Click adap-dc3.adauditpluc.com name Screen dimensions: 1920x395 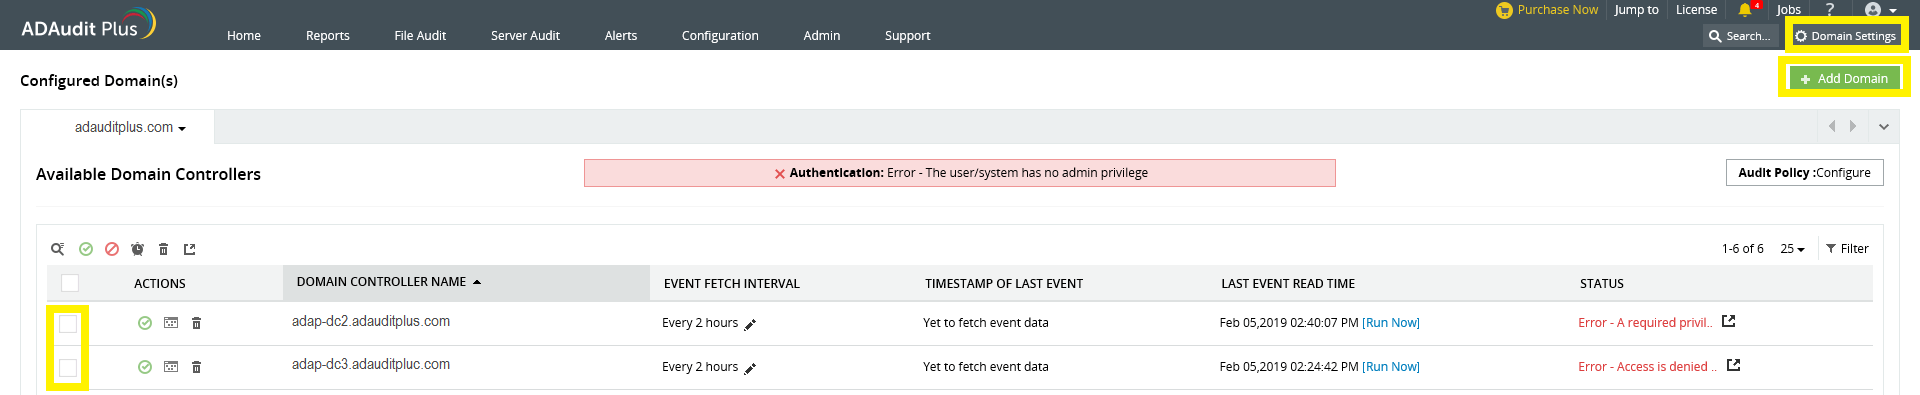[371, 364]
